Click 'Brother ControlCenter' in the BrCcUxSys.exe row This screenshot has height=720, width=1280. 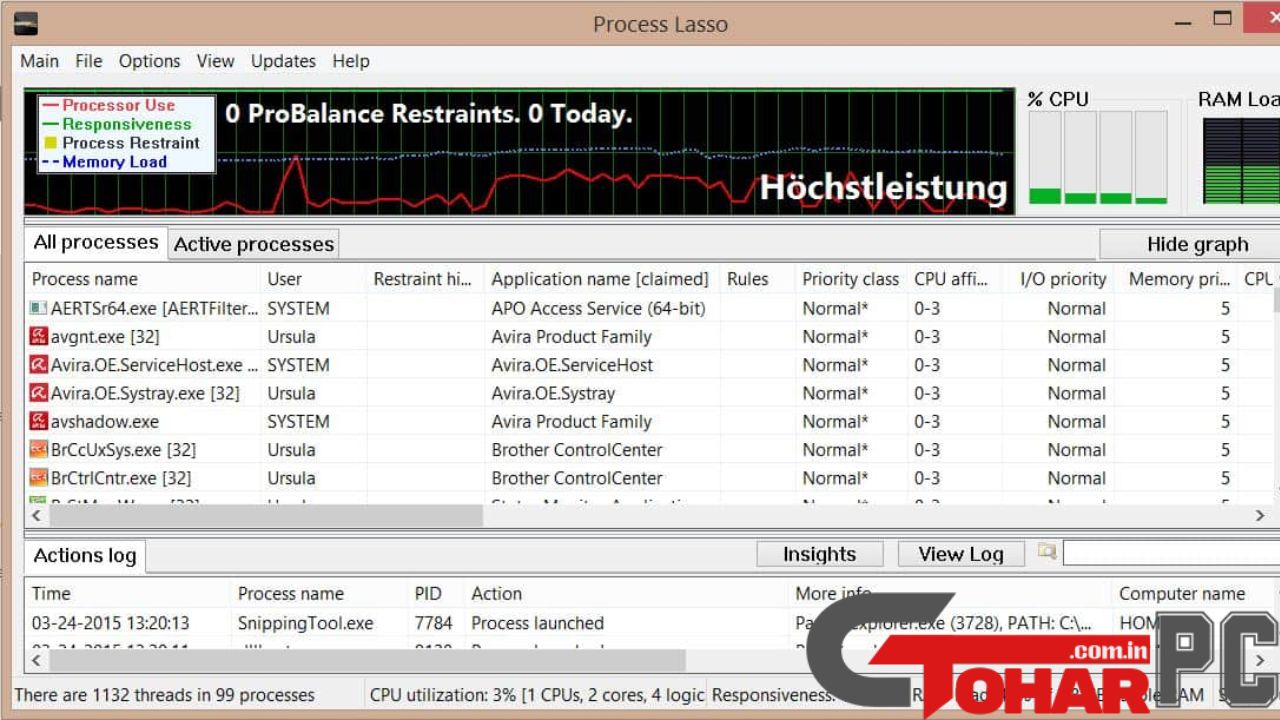577,449
